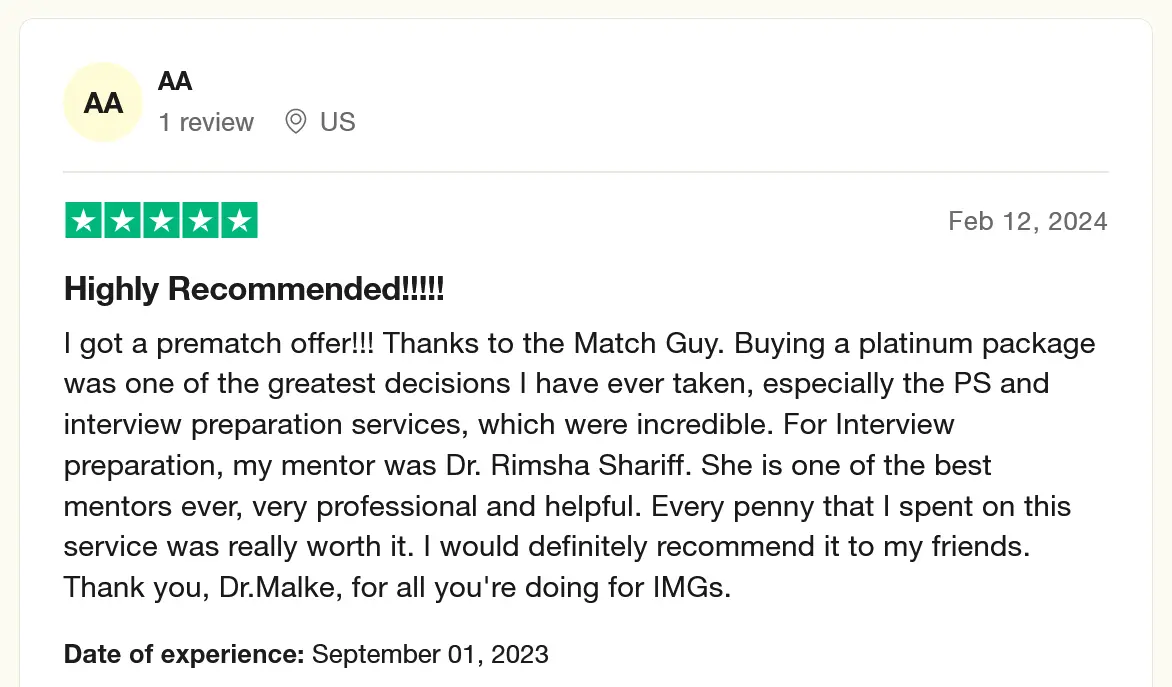Click the Feb 12, 2024 review date
This screenshot has width=1172, height=687.
[x=1027, y=221]
